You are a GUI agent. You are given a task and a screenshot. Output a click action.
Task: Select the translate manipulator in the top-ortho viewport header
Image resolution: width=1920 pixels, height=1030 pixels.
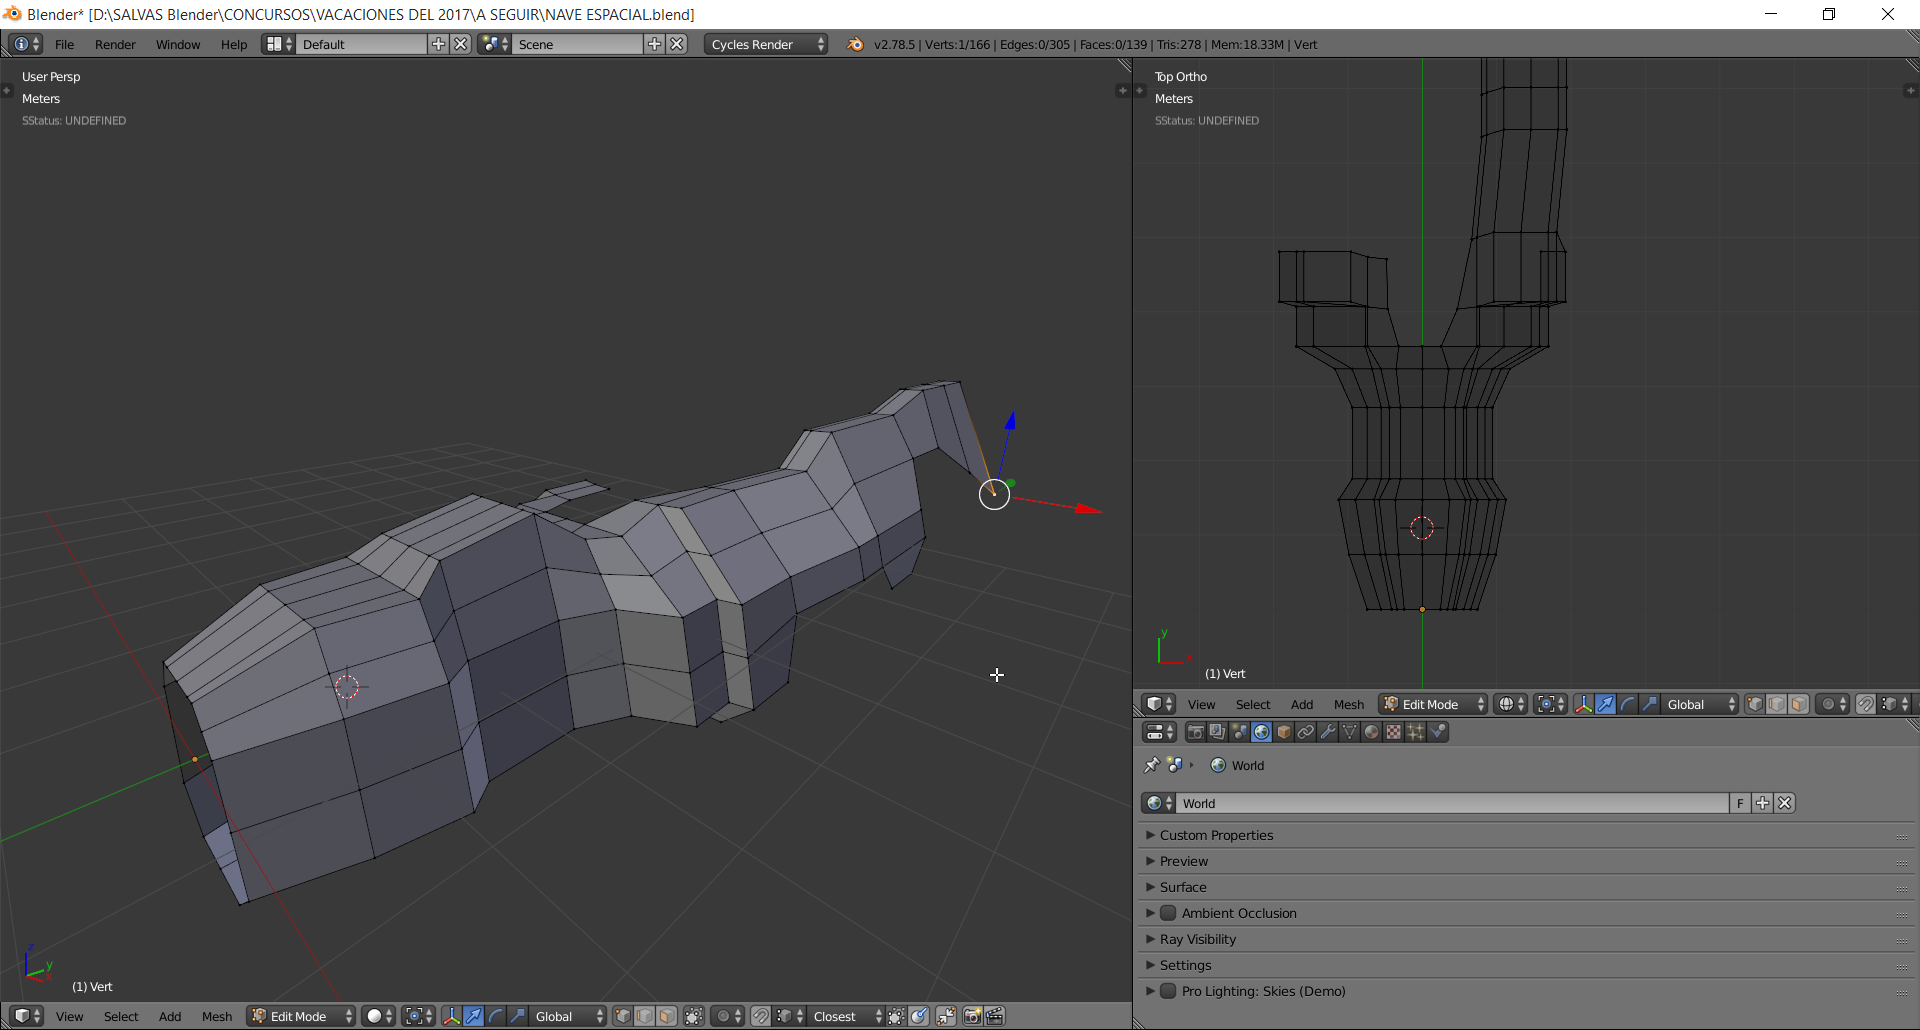[x=1606, y=704]
